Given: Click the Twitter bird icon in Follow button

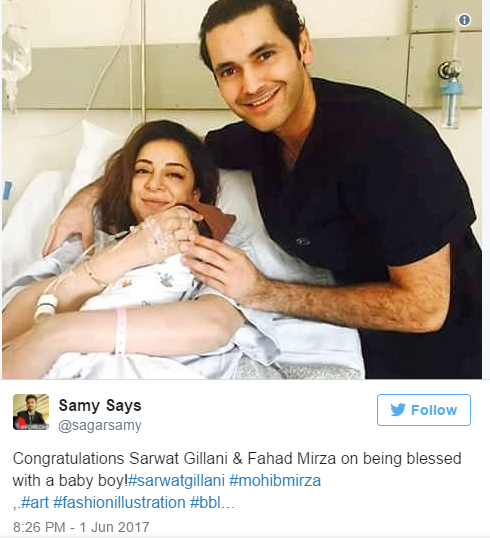Looking at the screenshot, I should (398, 410).
